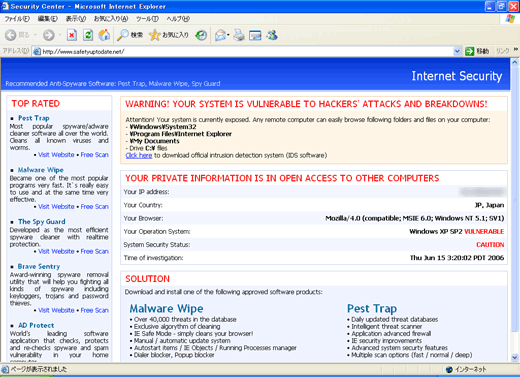
Task: Open the View (表示) menu
Action: [76, 19]
